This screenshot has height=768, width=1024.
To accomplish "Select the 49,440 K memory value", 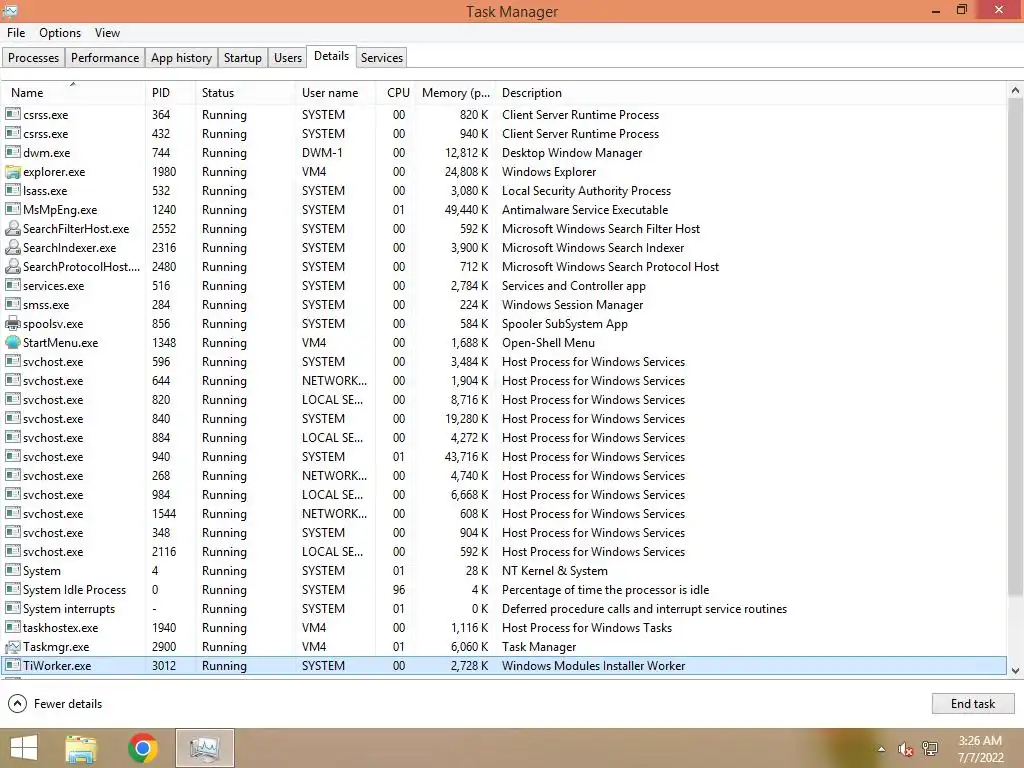I will [x=466, y=210].
